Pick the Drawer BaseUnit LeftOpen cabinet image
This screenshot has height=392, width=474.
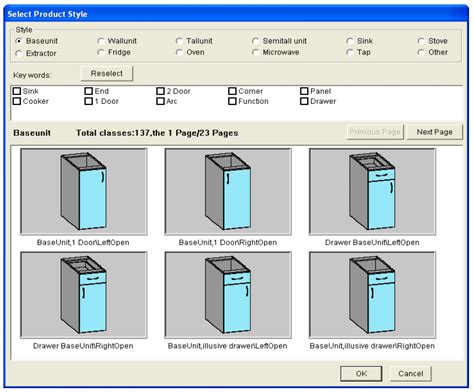372,192
